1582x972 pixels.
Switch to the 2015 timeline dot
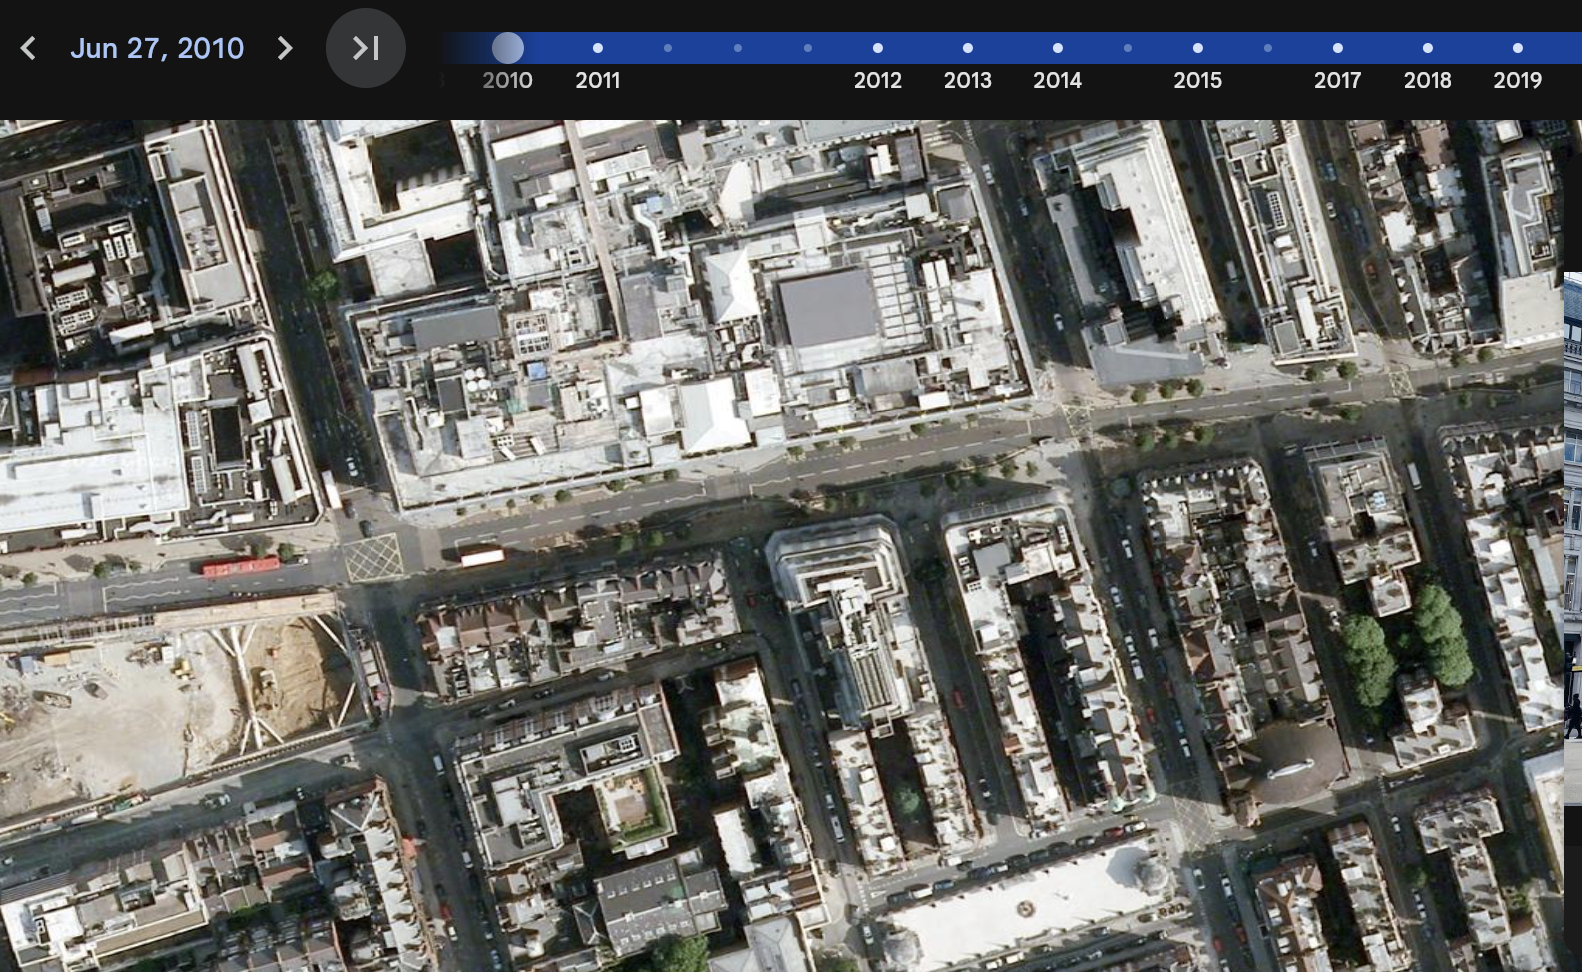[1198, 48]
